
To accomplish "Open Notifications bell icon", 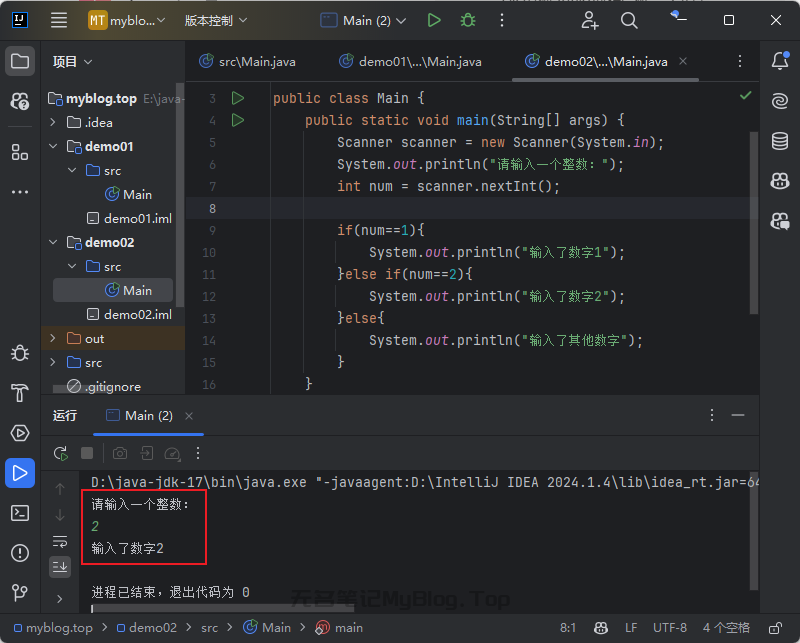I will click(780, 61).
